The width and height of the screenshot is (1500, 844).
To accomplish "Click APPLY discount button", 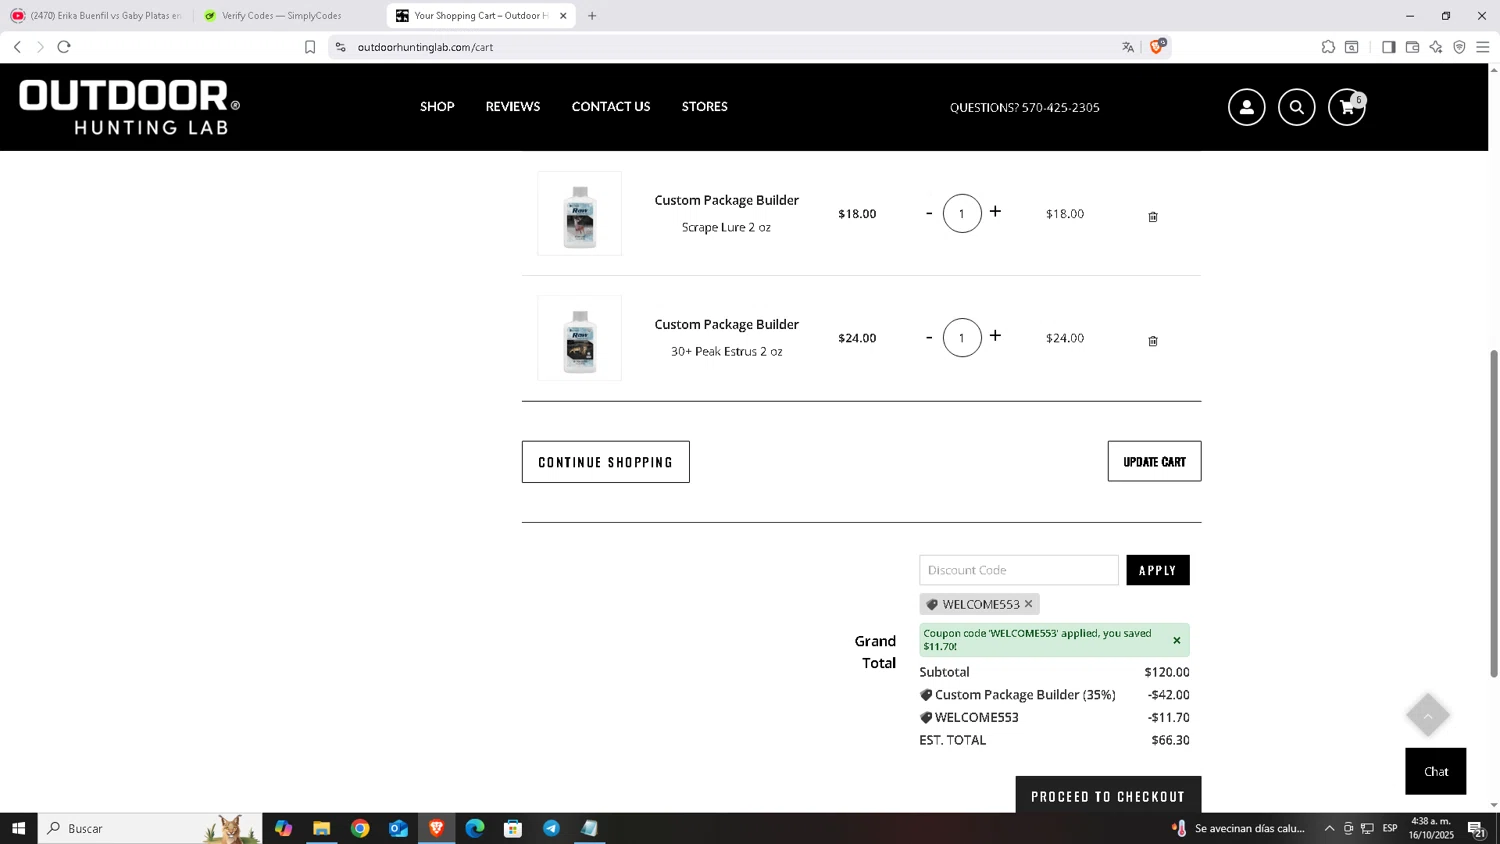I will (x=1158, y=570).
